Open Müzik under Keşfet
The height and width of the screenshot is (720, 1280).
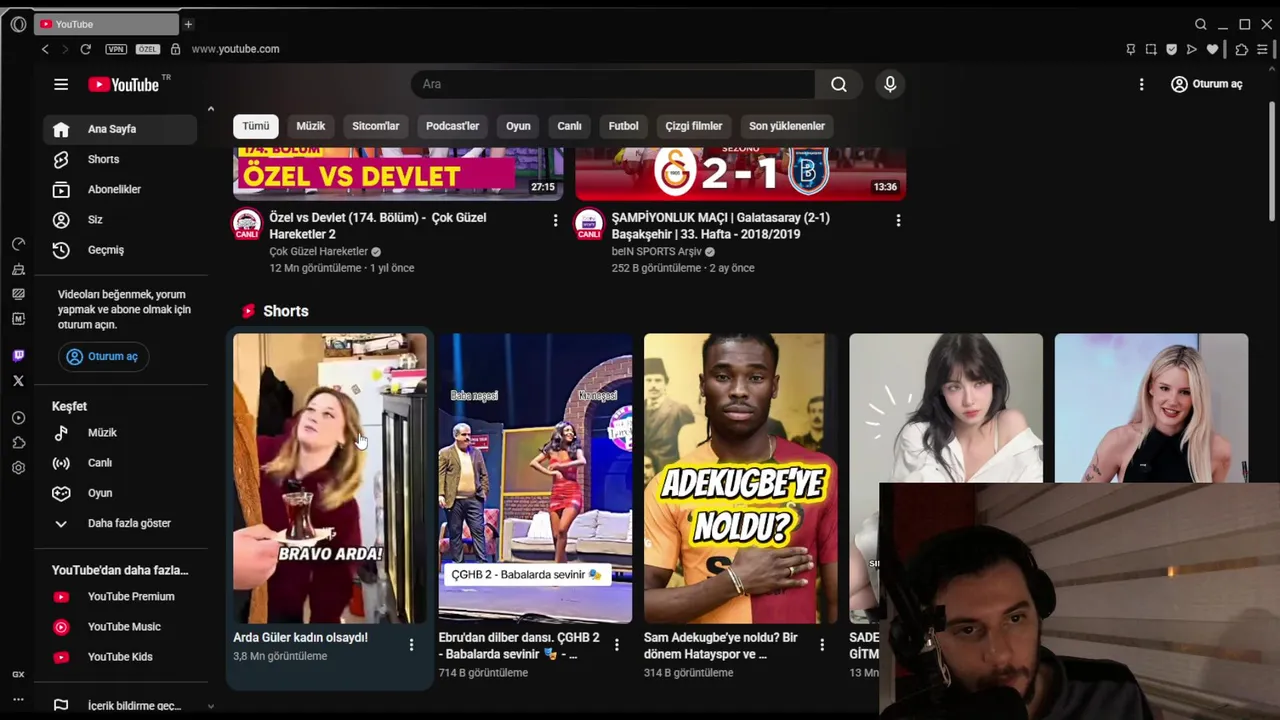tap(120, 433)
